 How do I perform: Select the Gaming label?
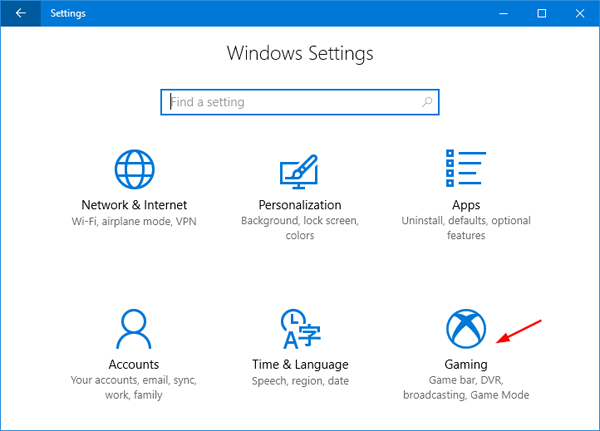point(466,365)
